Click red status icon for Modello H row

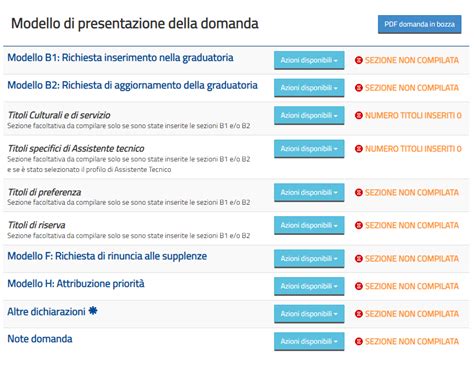[359, 286]
